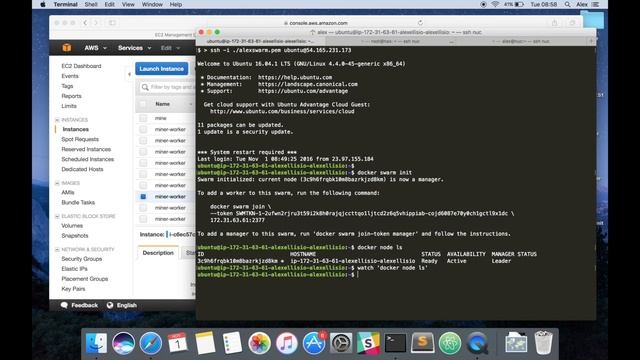Click the Launch Instance button

tap(162, 69)
